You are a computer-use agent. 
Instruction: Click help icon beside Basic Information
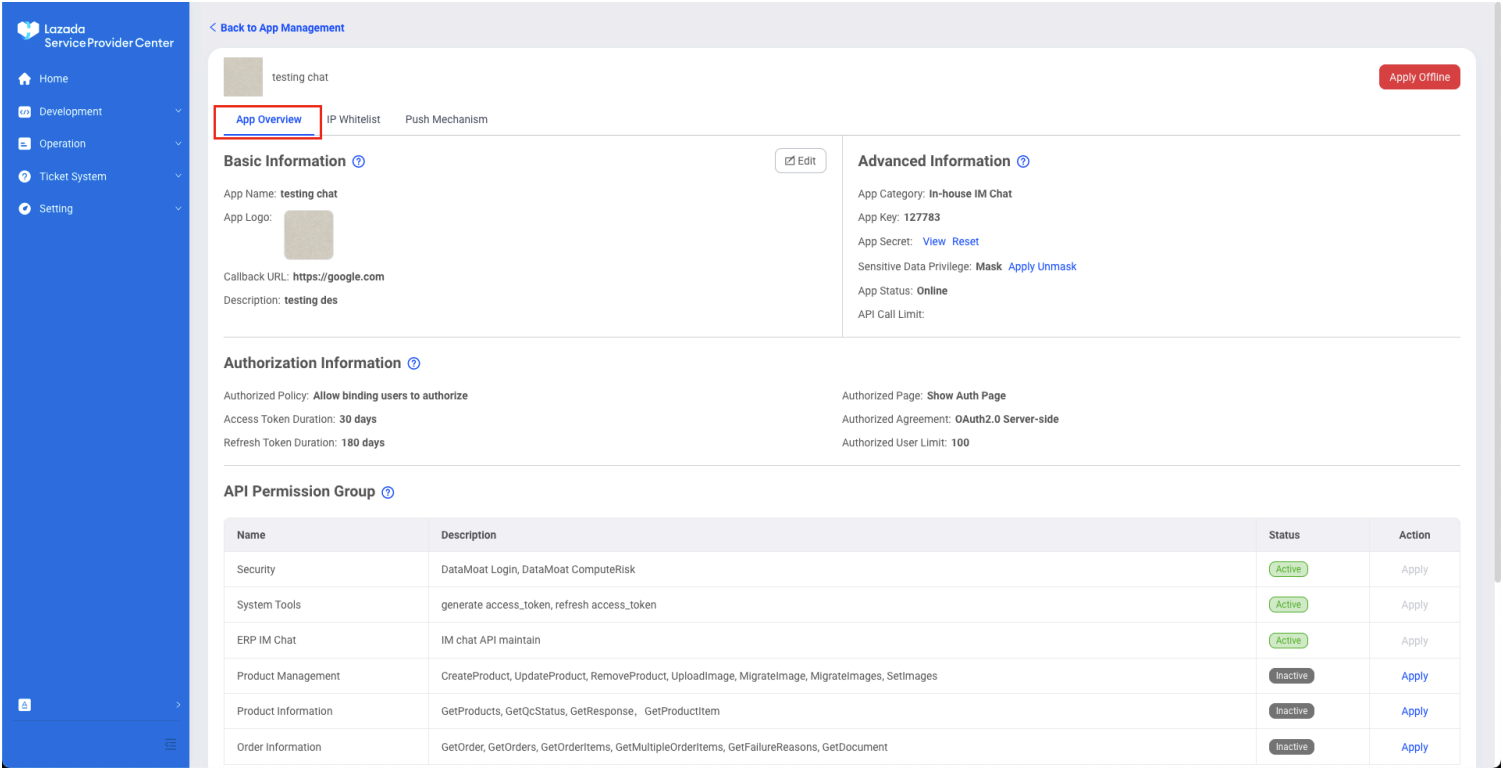(359, 162)
